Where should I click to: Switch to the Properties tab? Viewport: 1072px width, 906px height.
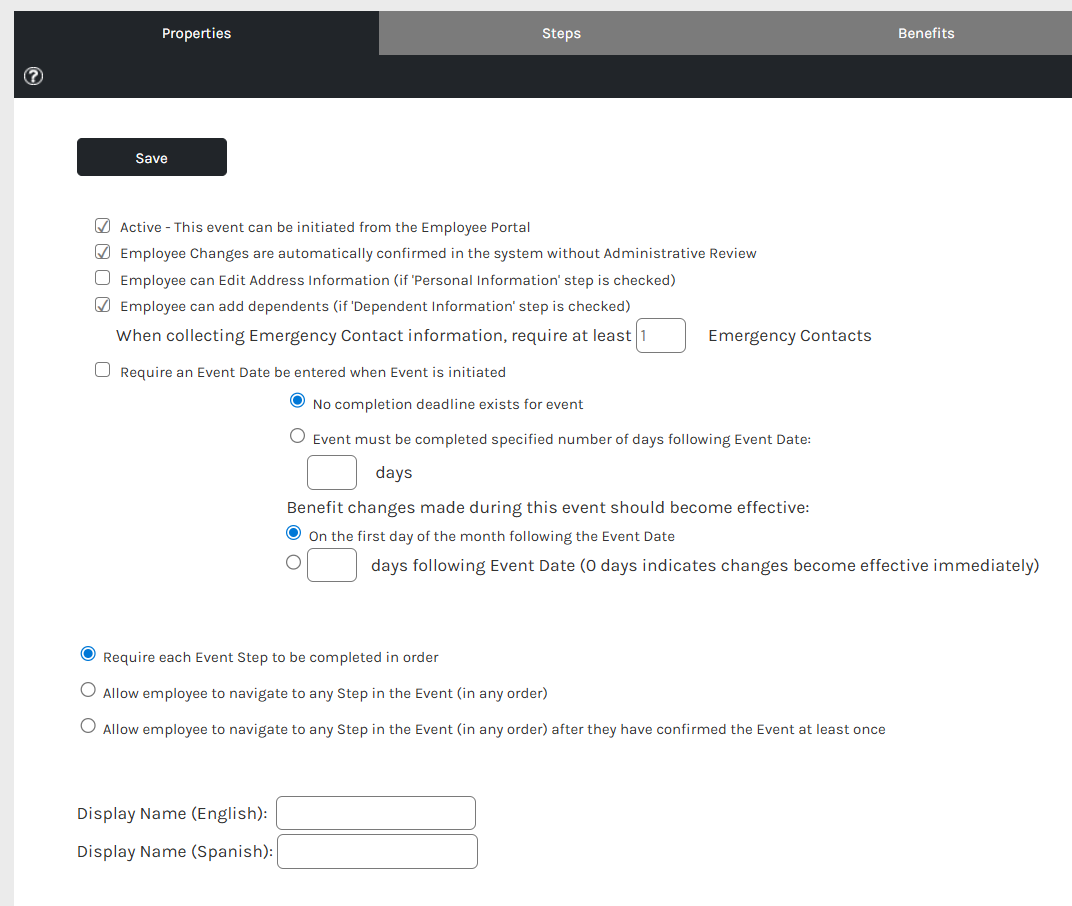(196, 33)
